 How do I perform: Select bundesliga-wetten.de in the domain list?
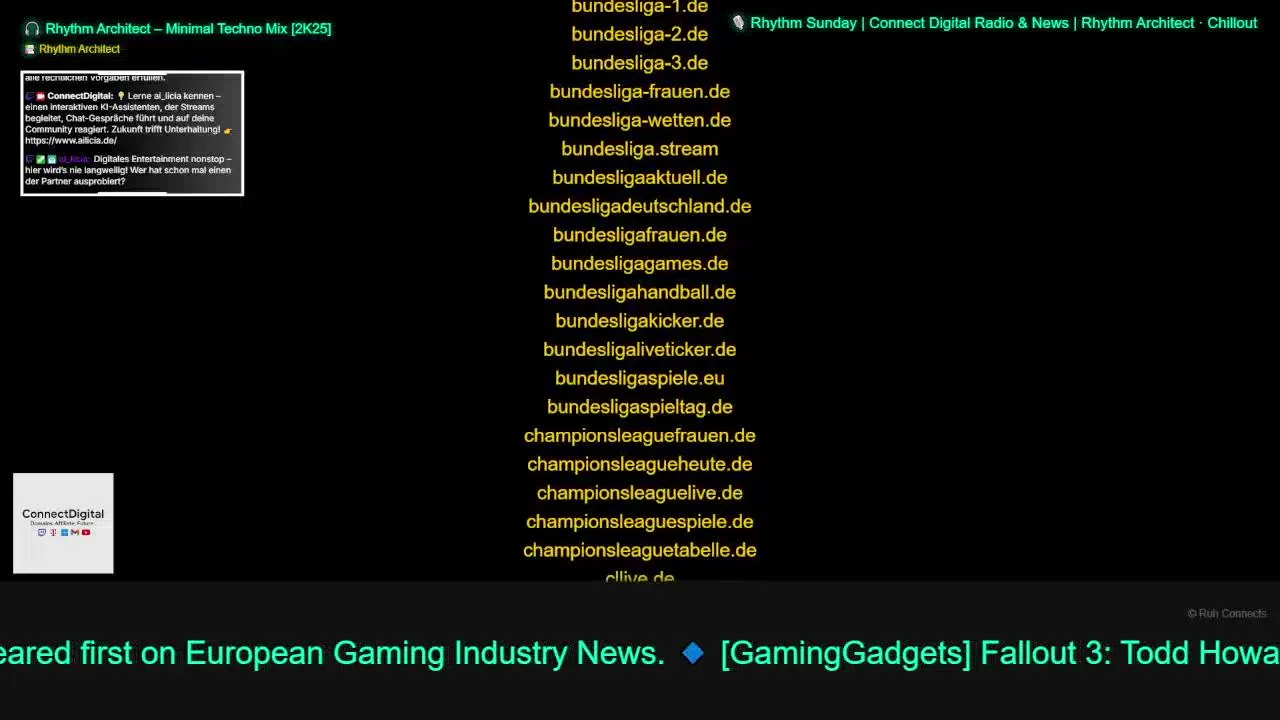pyautogui.click(x=640, y=120)
